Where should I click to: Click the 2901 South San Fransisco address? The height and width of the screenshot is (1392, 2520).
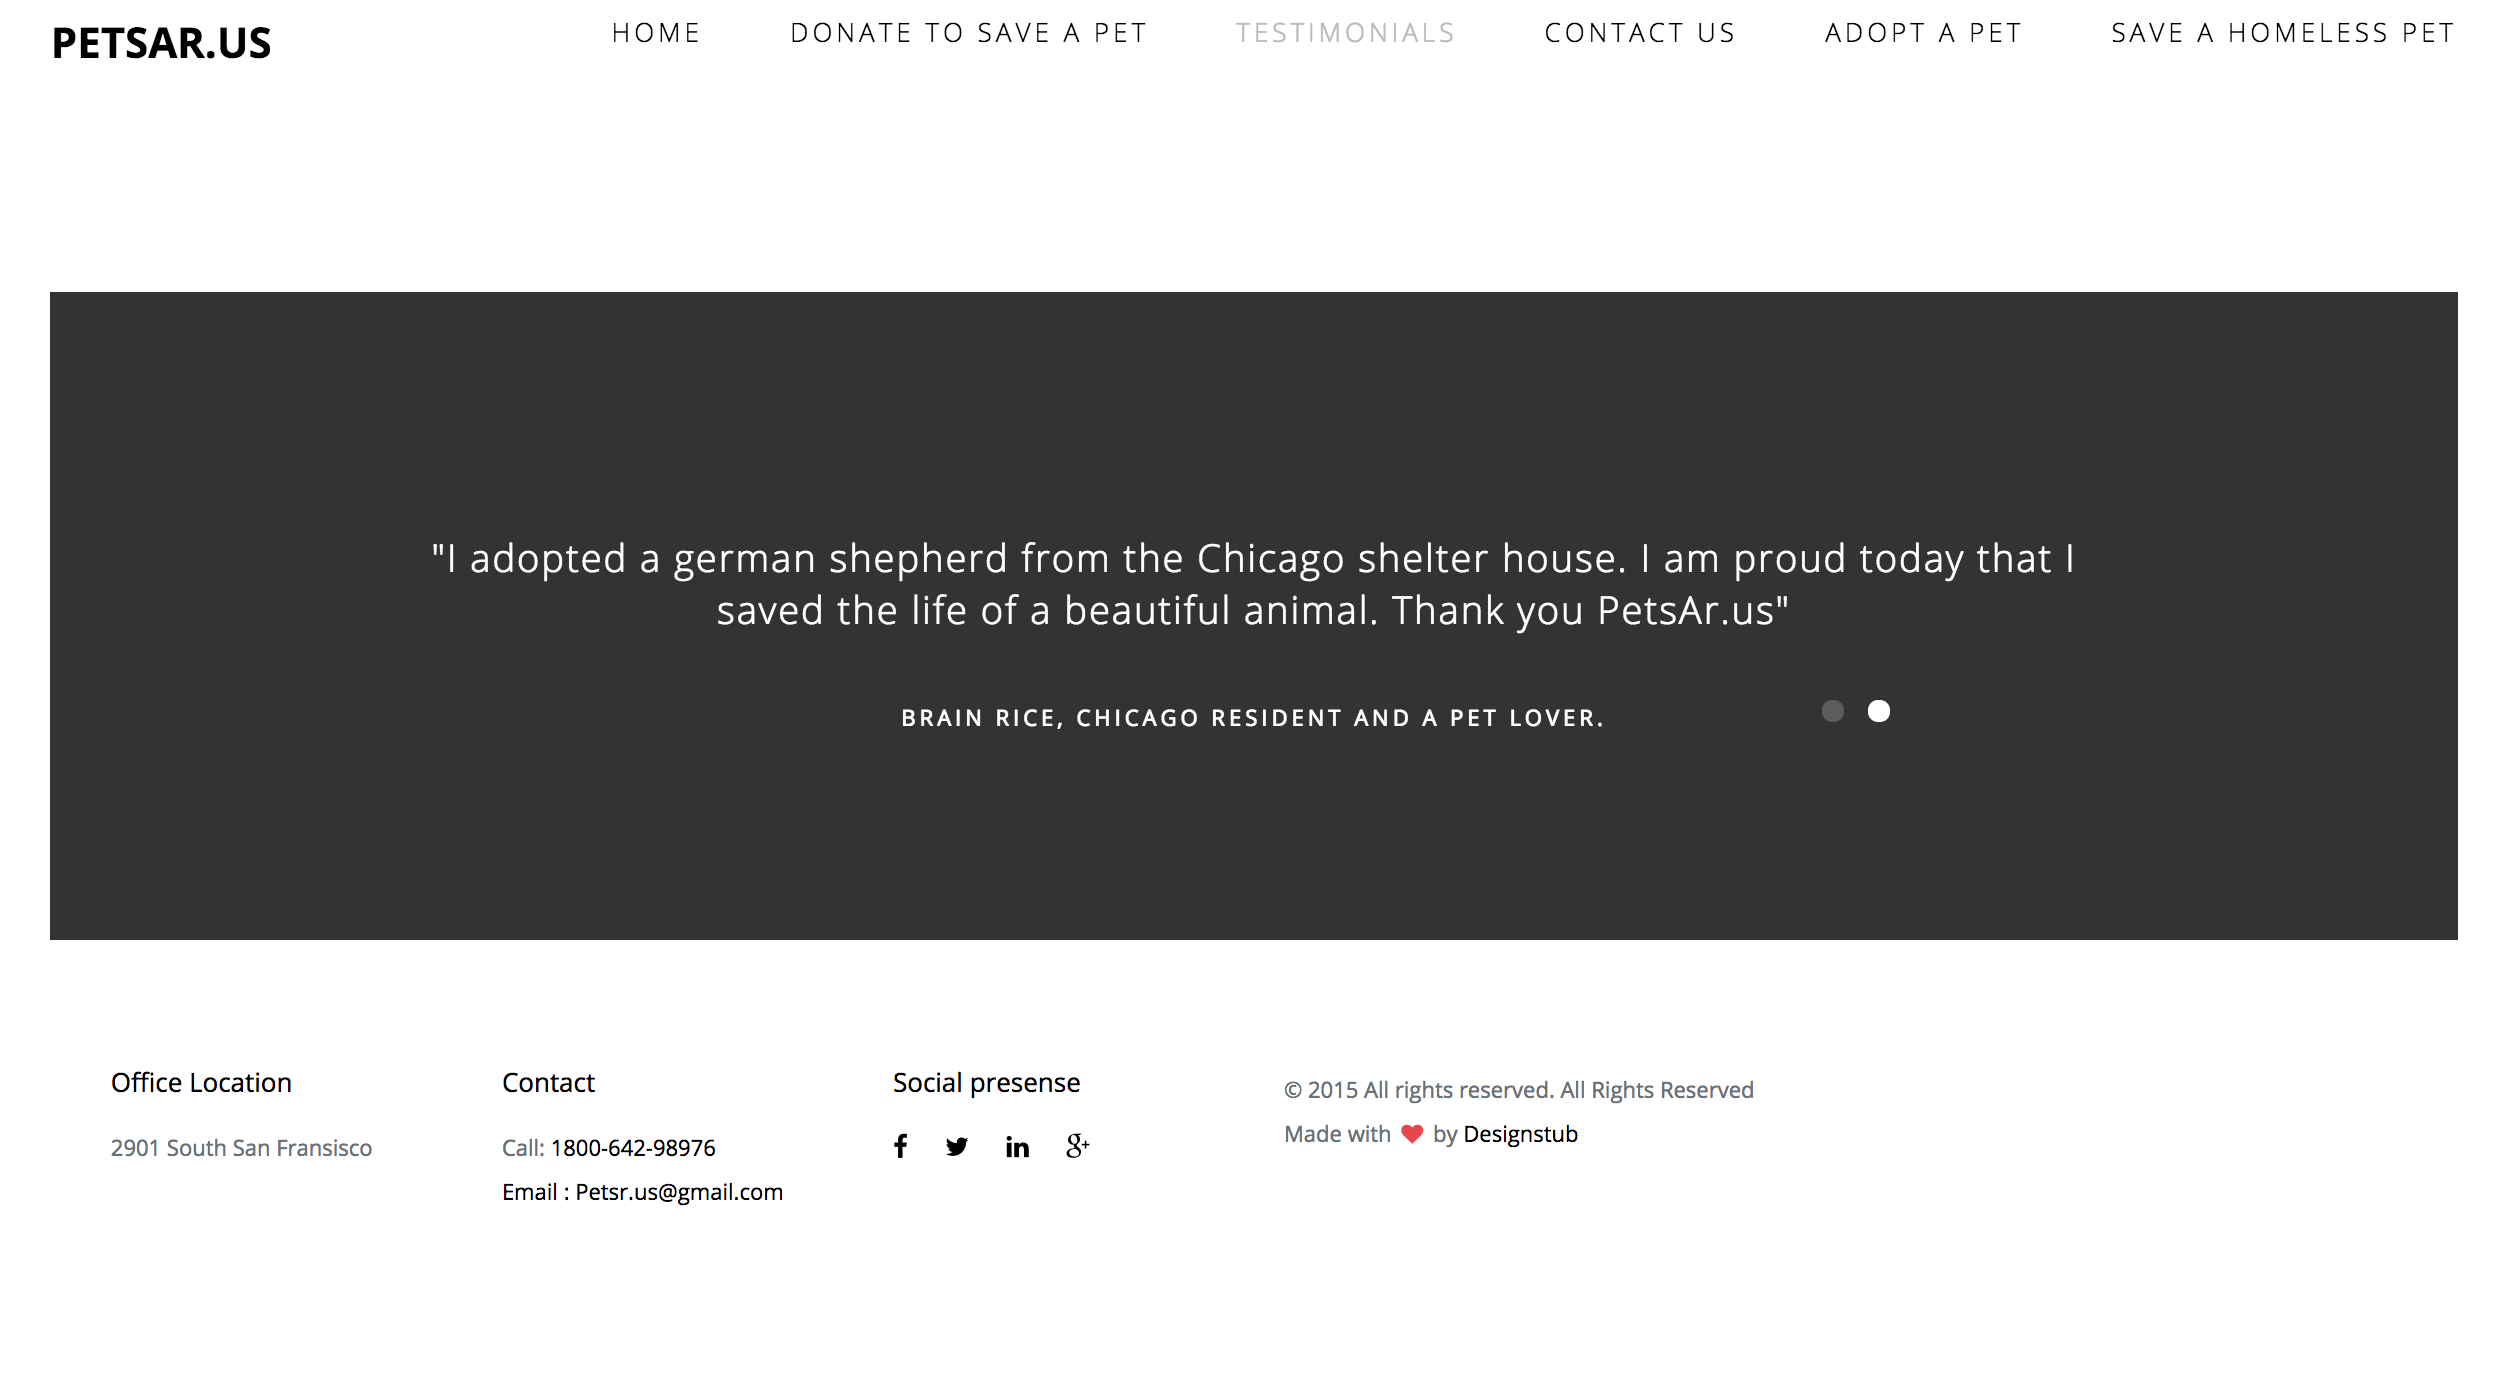241,1148
